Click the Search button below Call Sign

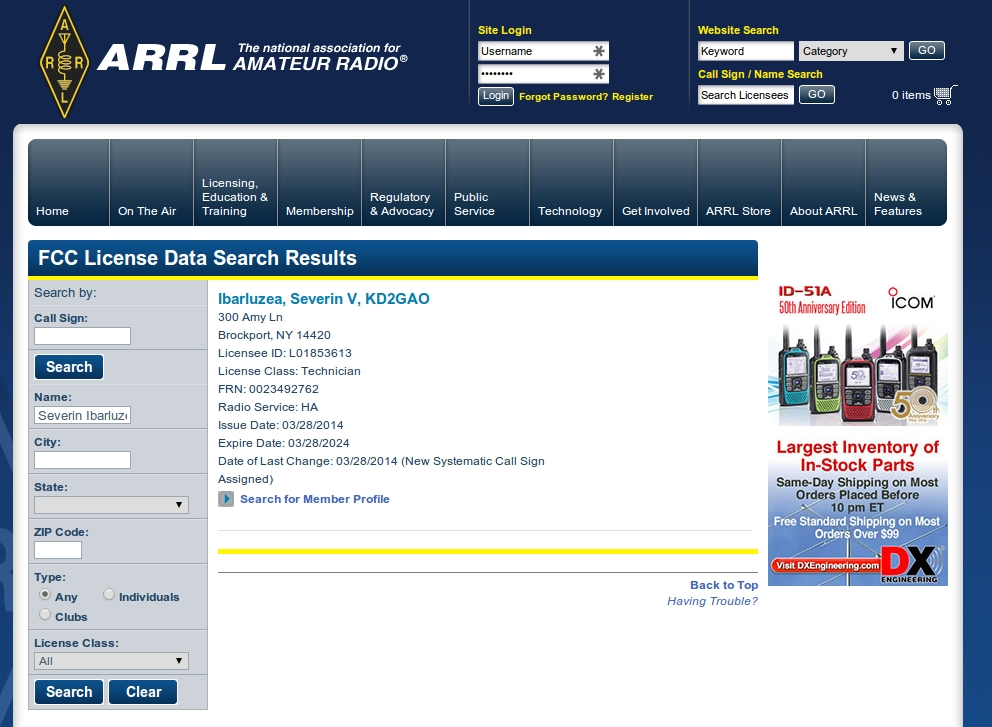click(69, 367)
